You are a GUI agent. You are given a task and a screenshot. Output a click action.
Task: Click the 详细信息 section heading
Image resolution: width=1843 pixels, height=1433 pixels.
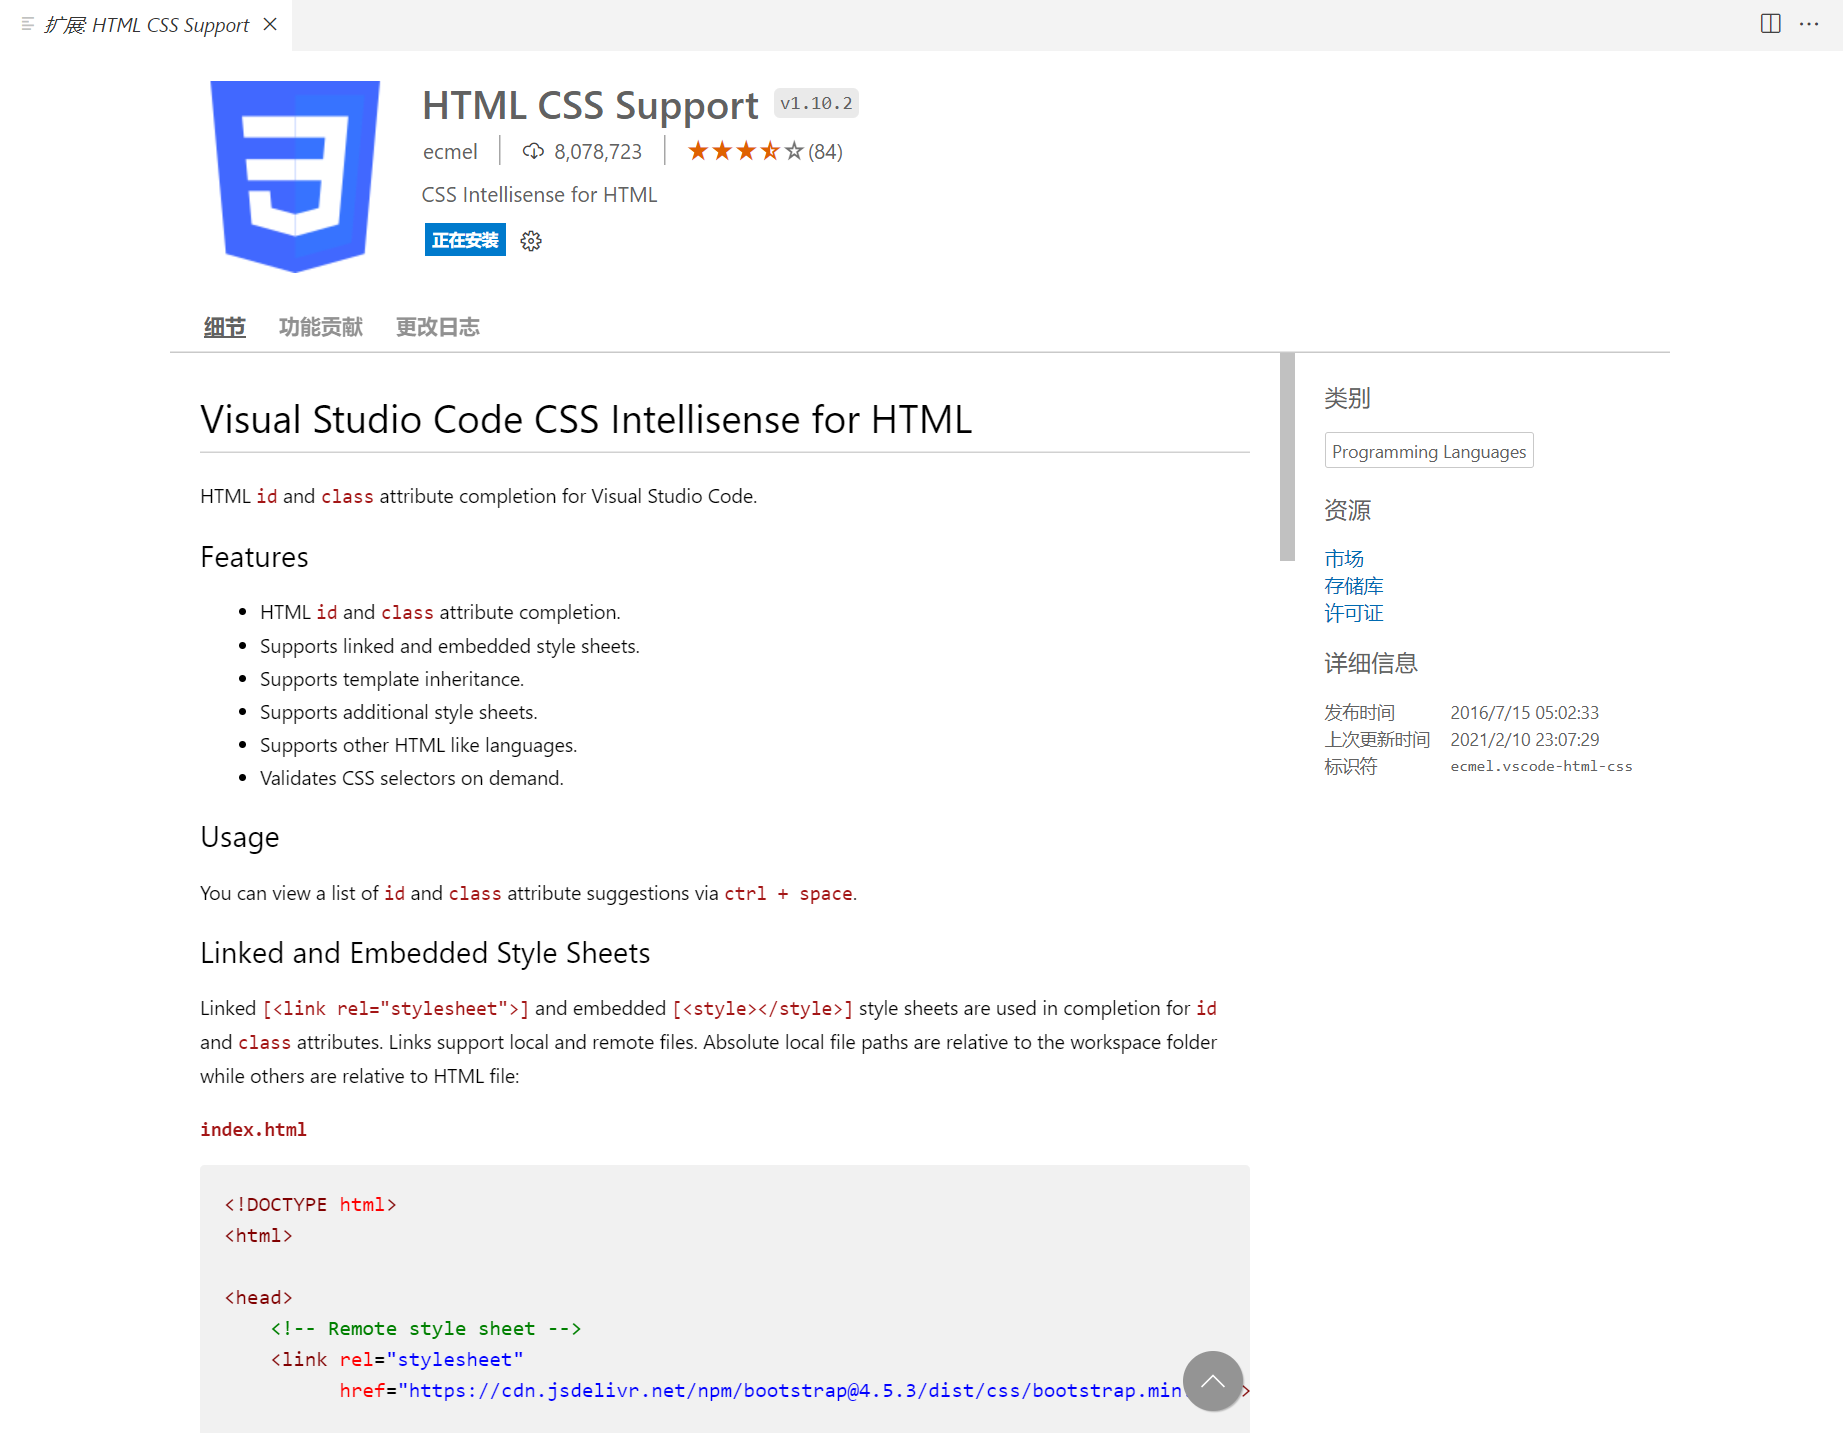click(1371, 663)
